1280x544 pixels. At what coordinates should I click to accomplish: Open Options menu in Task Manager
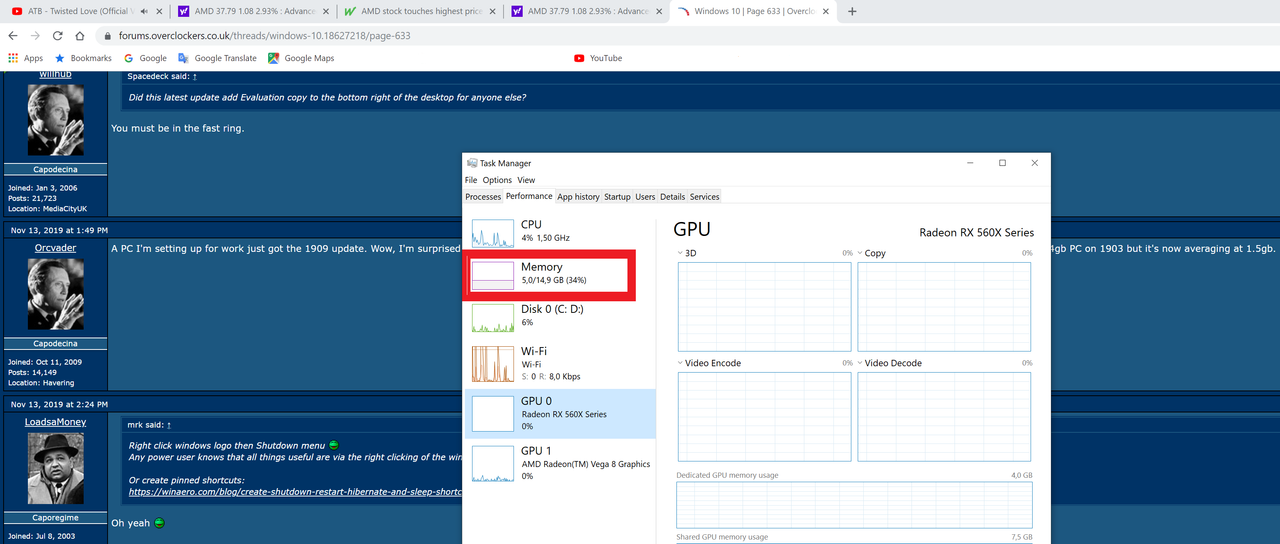click(x=497, y=180)
